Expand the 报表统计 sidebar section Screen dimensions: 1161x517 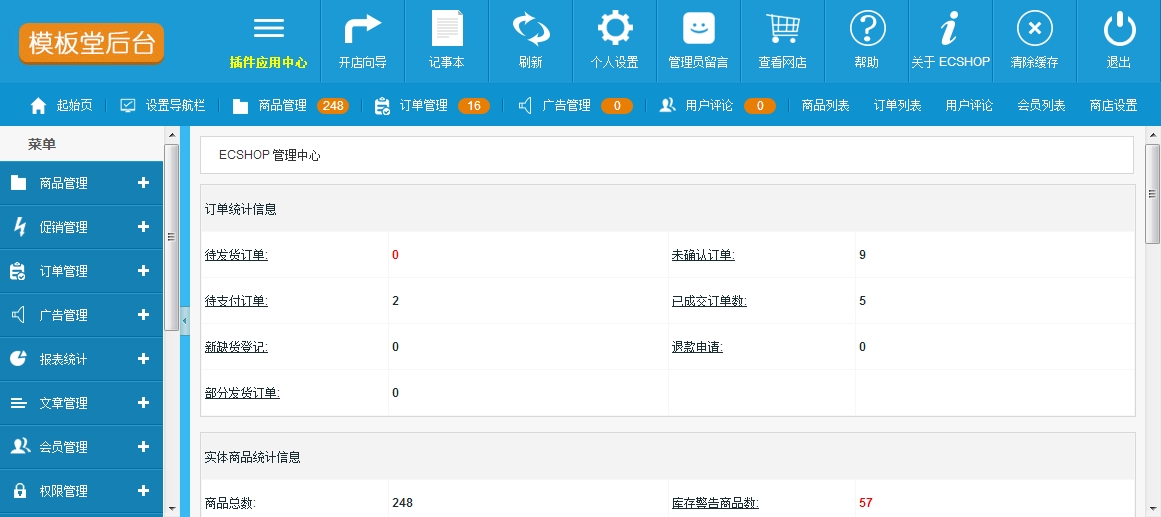(x=143, y=359)
